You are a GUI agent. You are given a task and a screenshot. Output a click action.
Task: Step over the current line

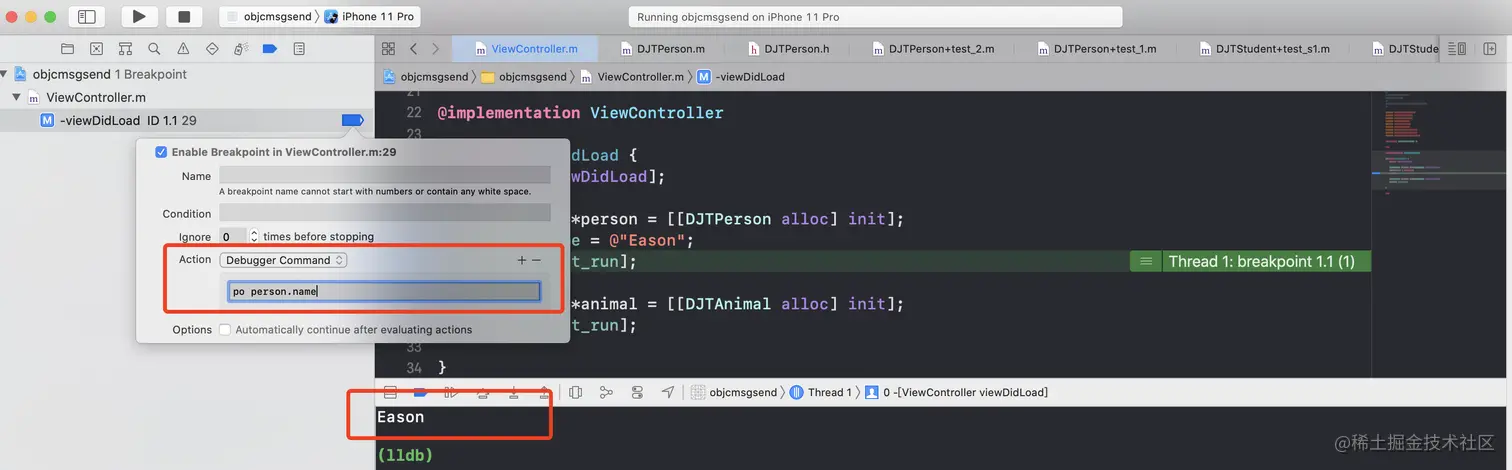[482, 392]
